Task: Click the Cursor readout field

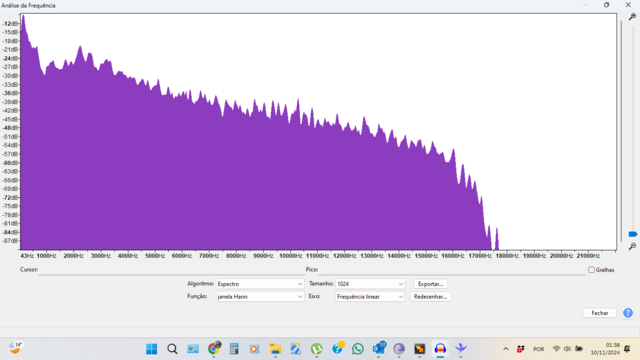Action: [171, 270]
